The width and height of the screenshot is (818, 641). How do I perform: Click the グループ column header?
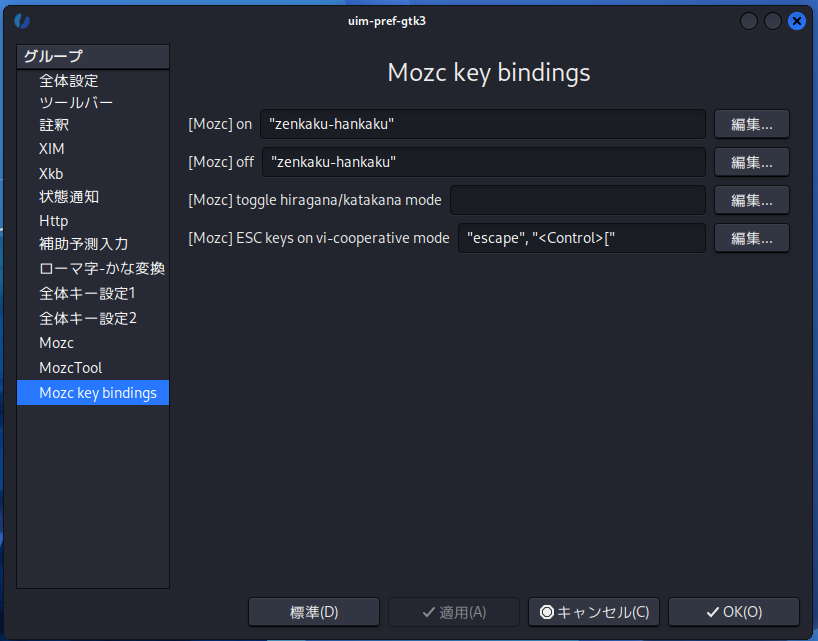[93, 56]
